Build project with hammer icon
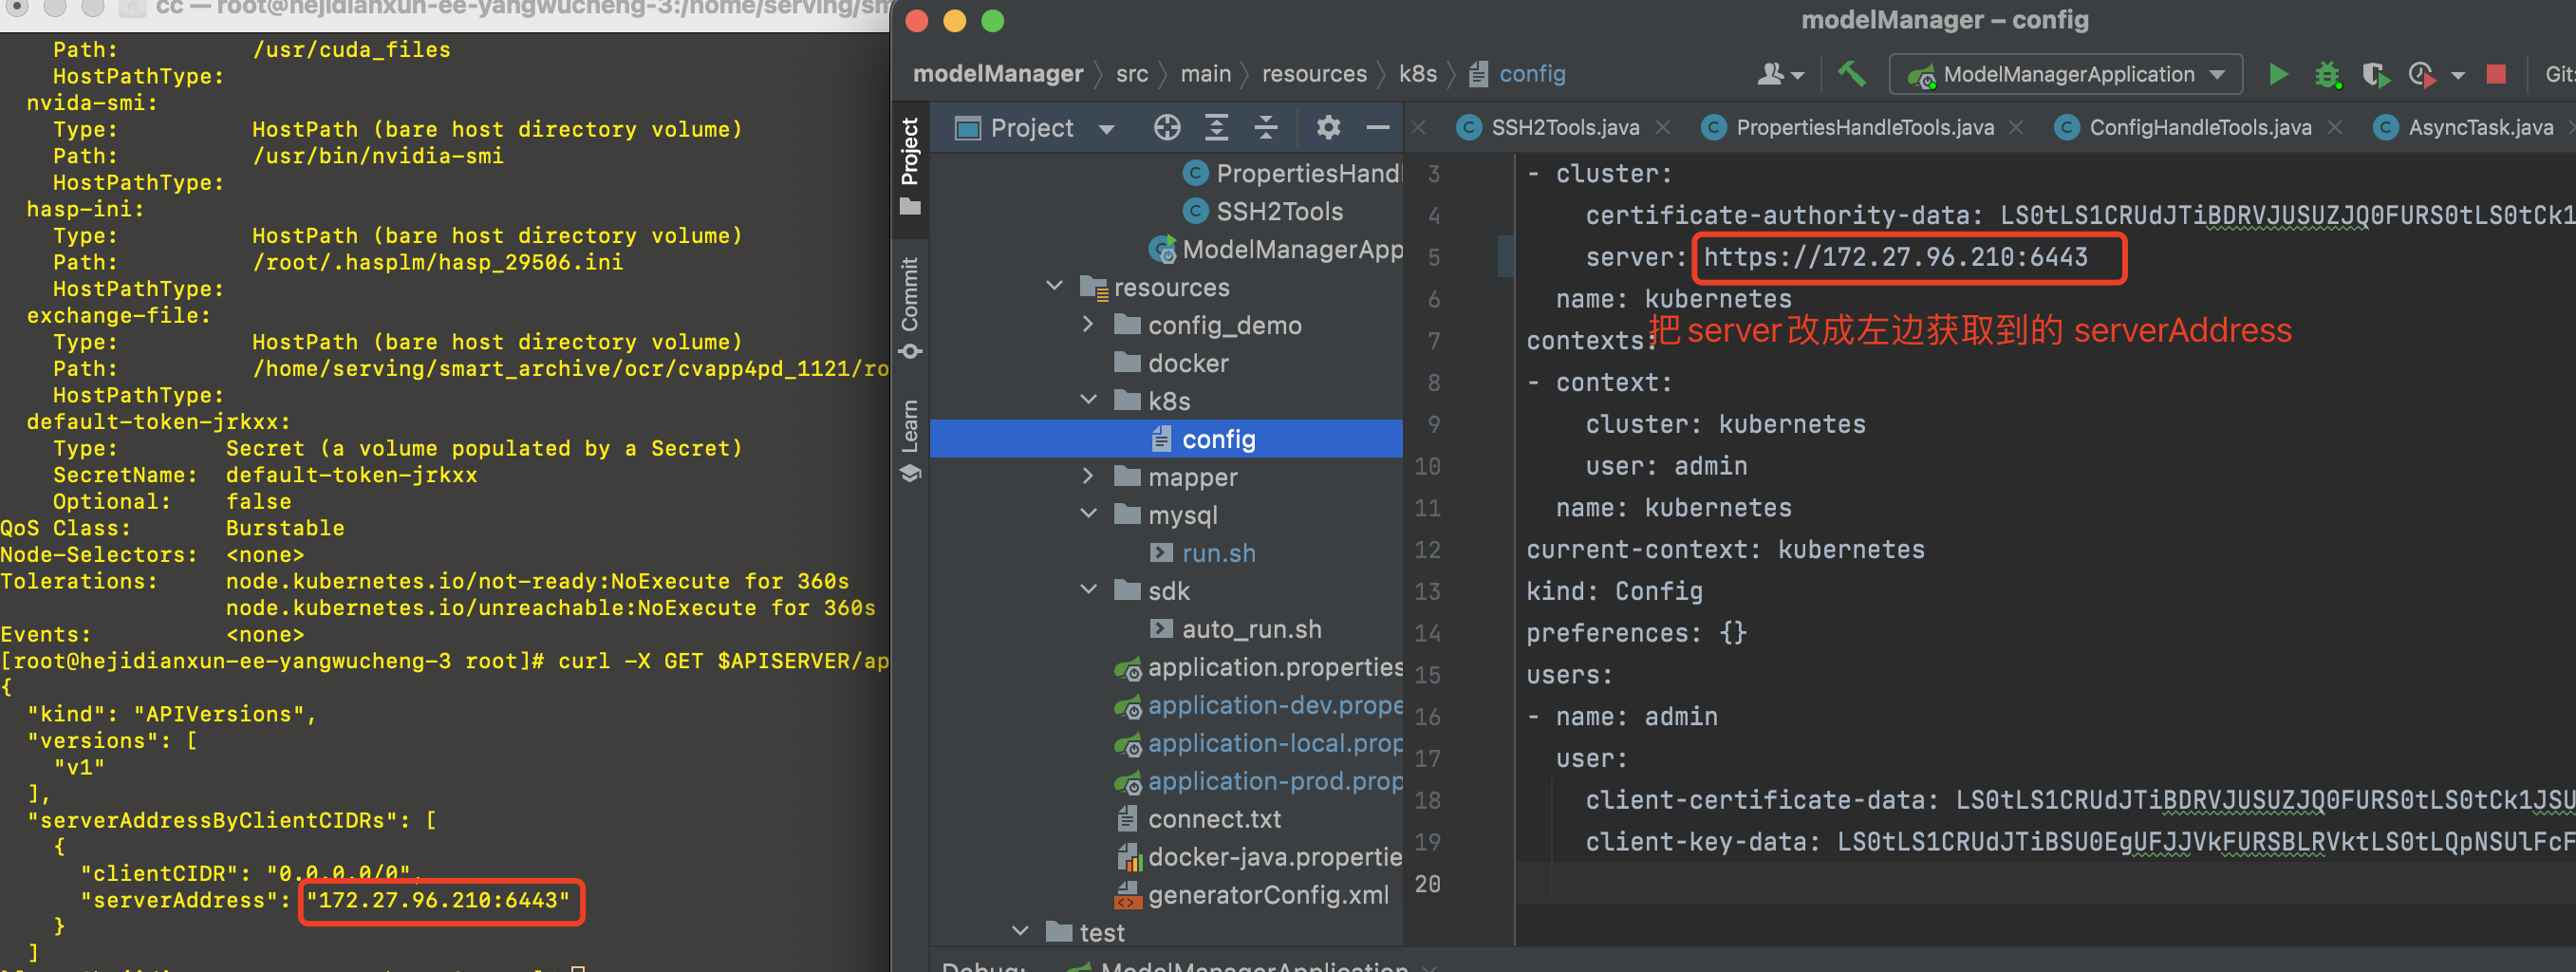This screenshot has width=2576, height=972. tap(1851, 74)
